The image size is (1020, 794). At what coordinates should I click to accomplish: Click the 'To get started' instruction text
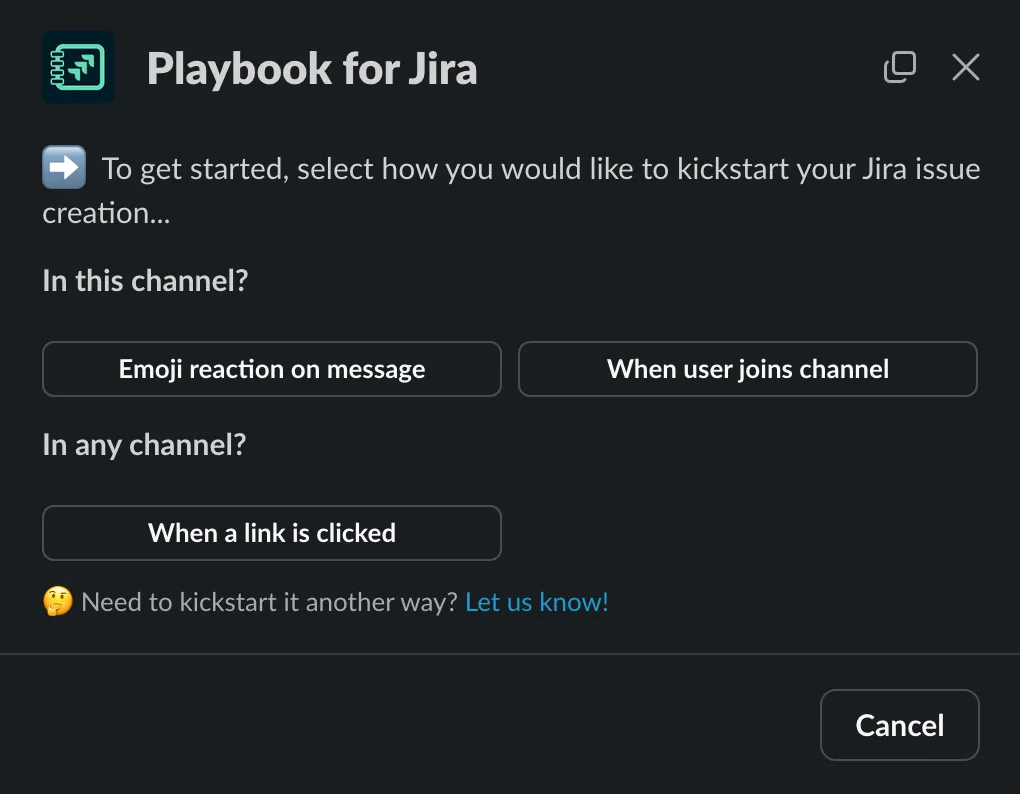(x=511, y=191)
